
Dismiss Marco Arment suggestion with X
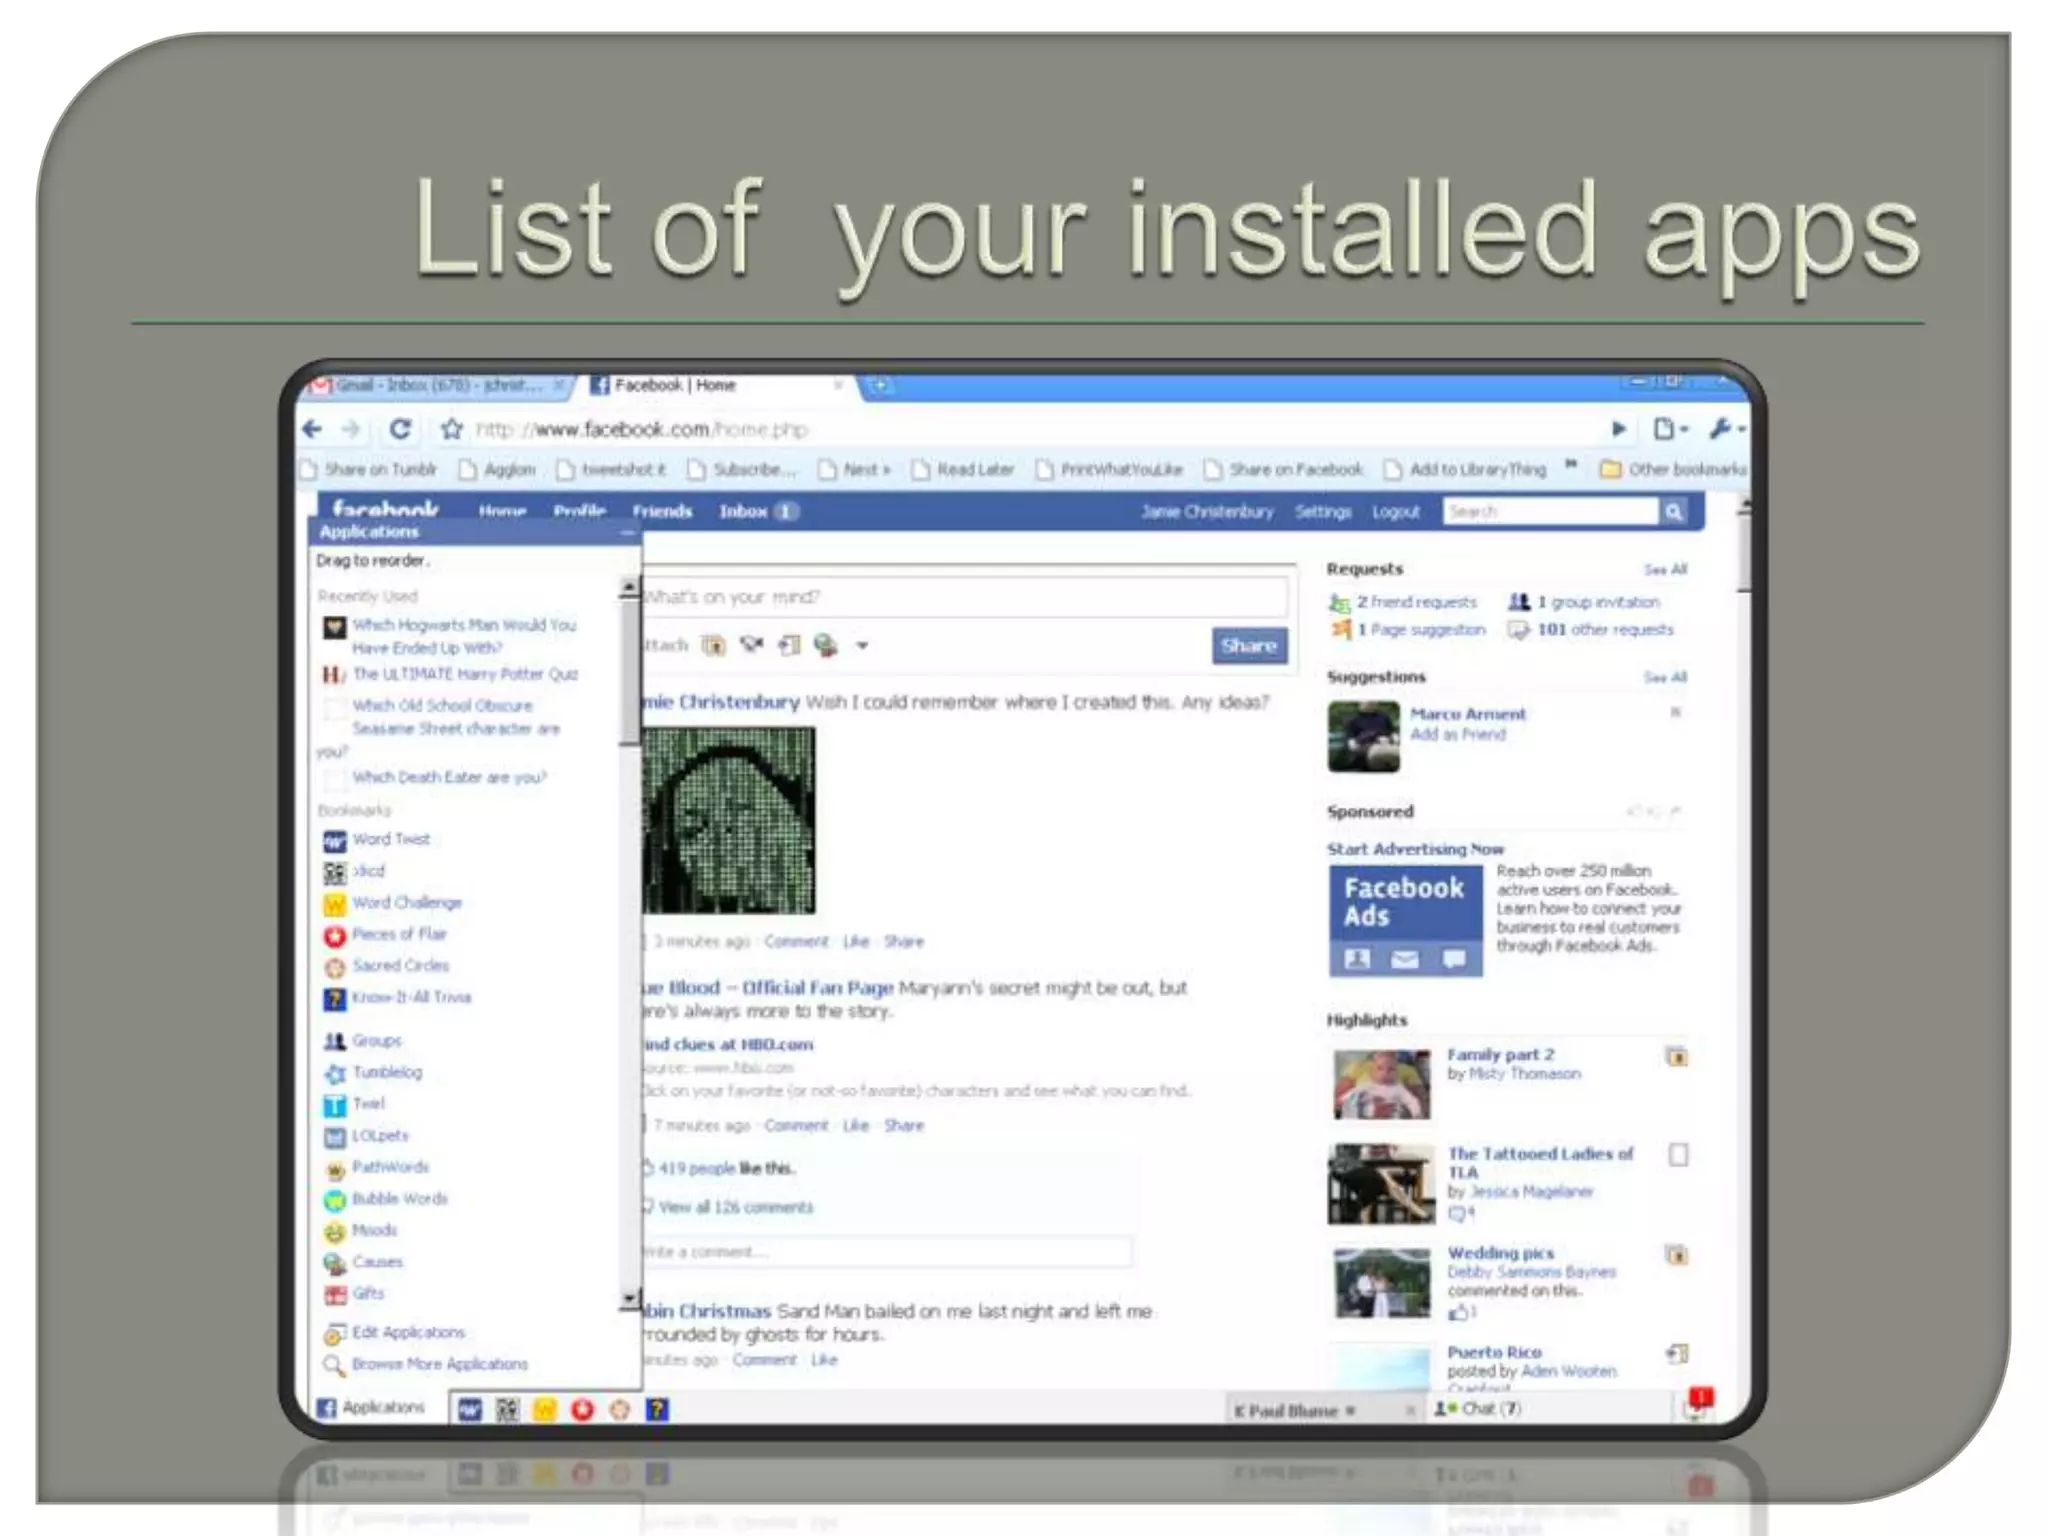[x=1675, y=713]
